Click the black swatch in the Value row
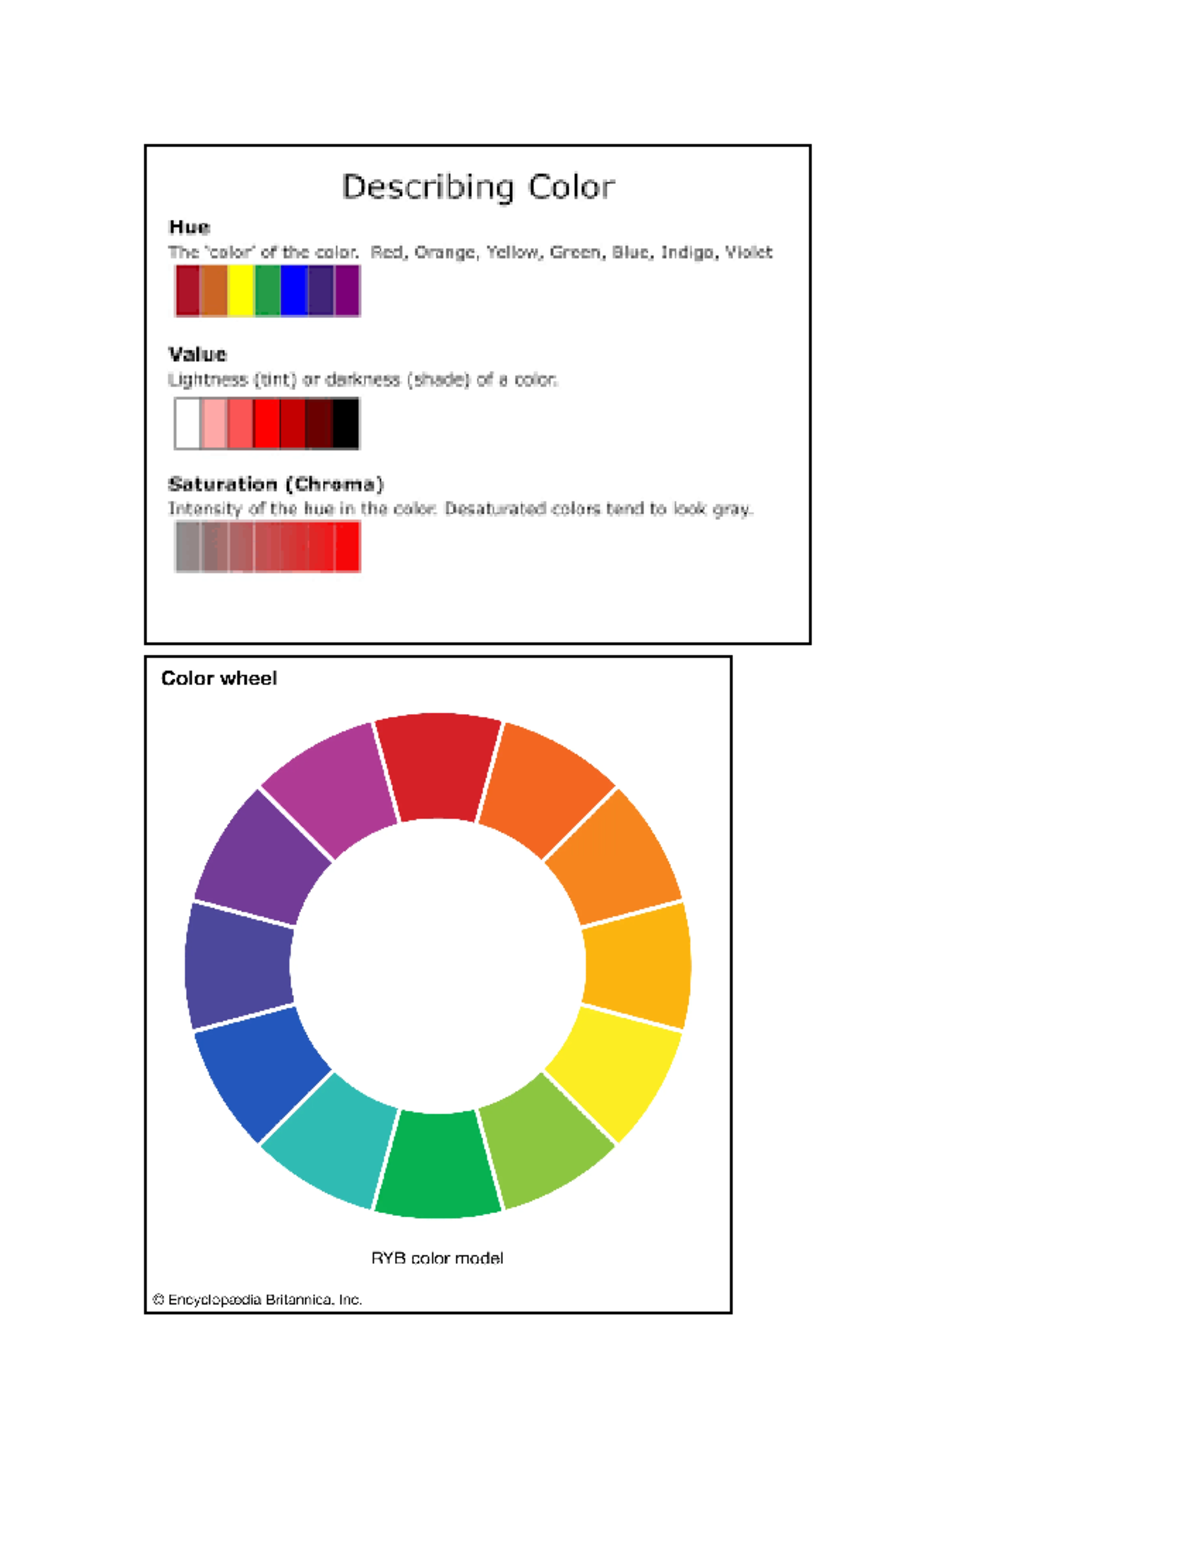 pyautogui.click(x=347, y=423)
